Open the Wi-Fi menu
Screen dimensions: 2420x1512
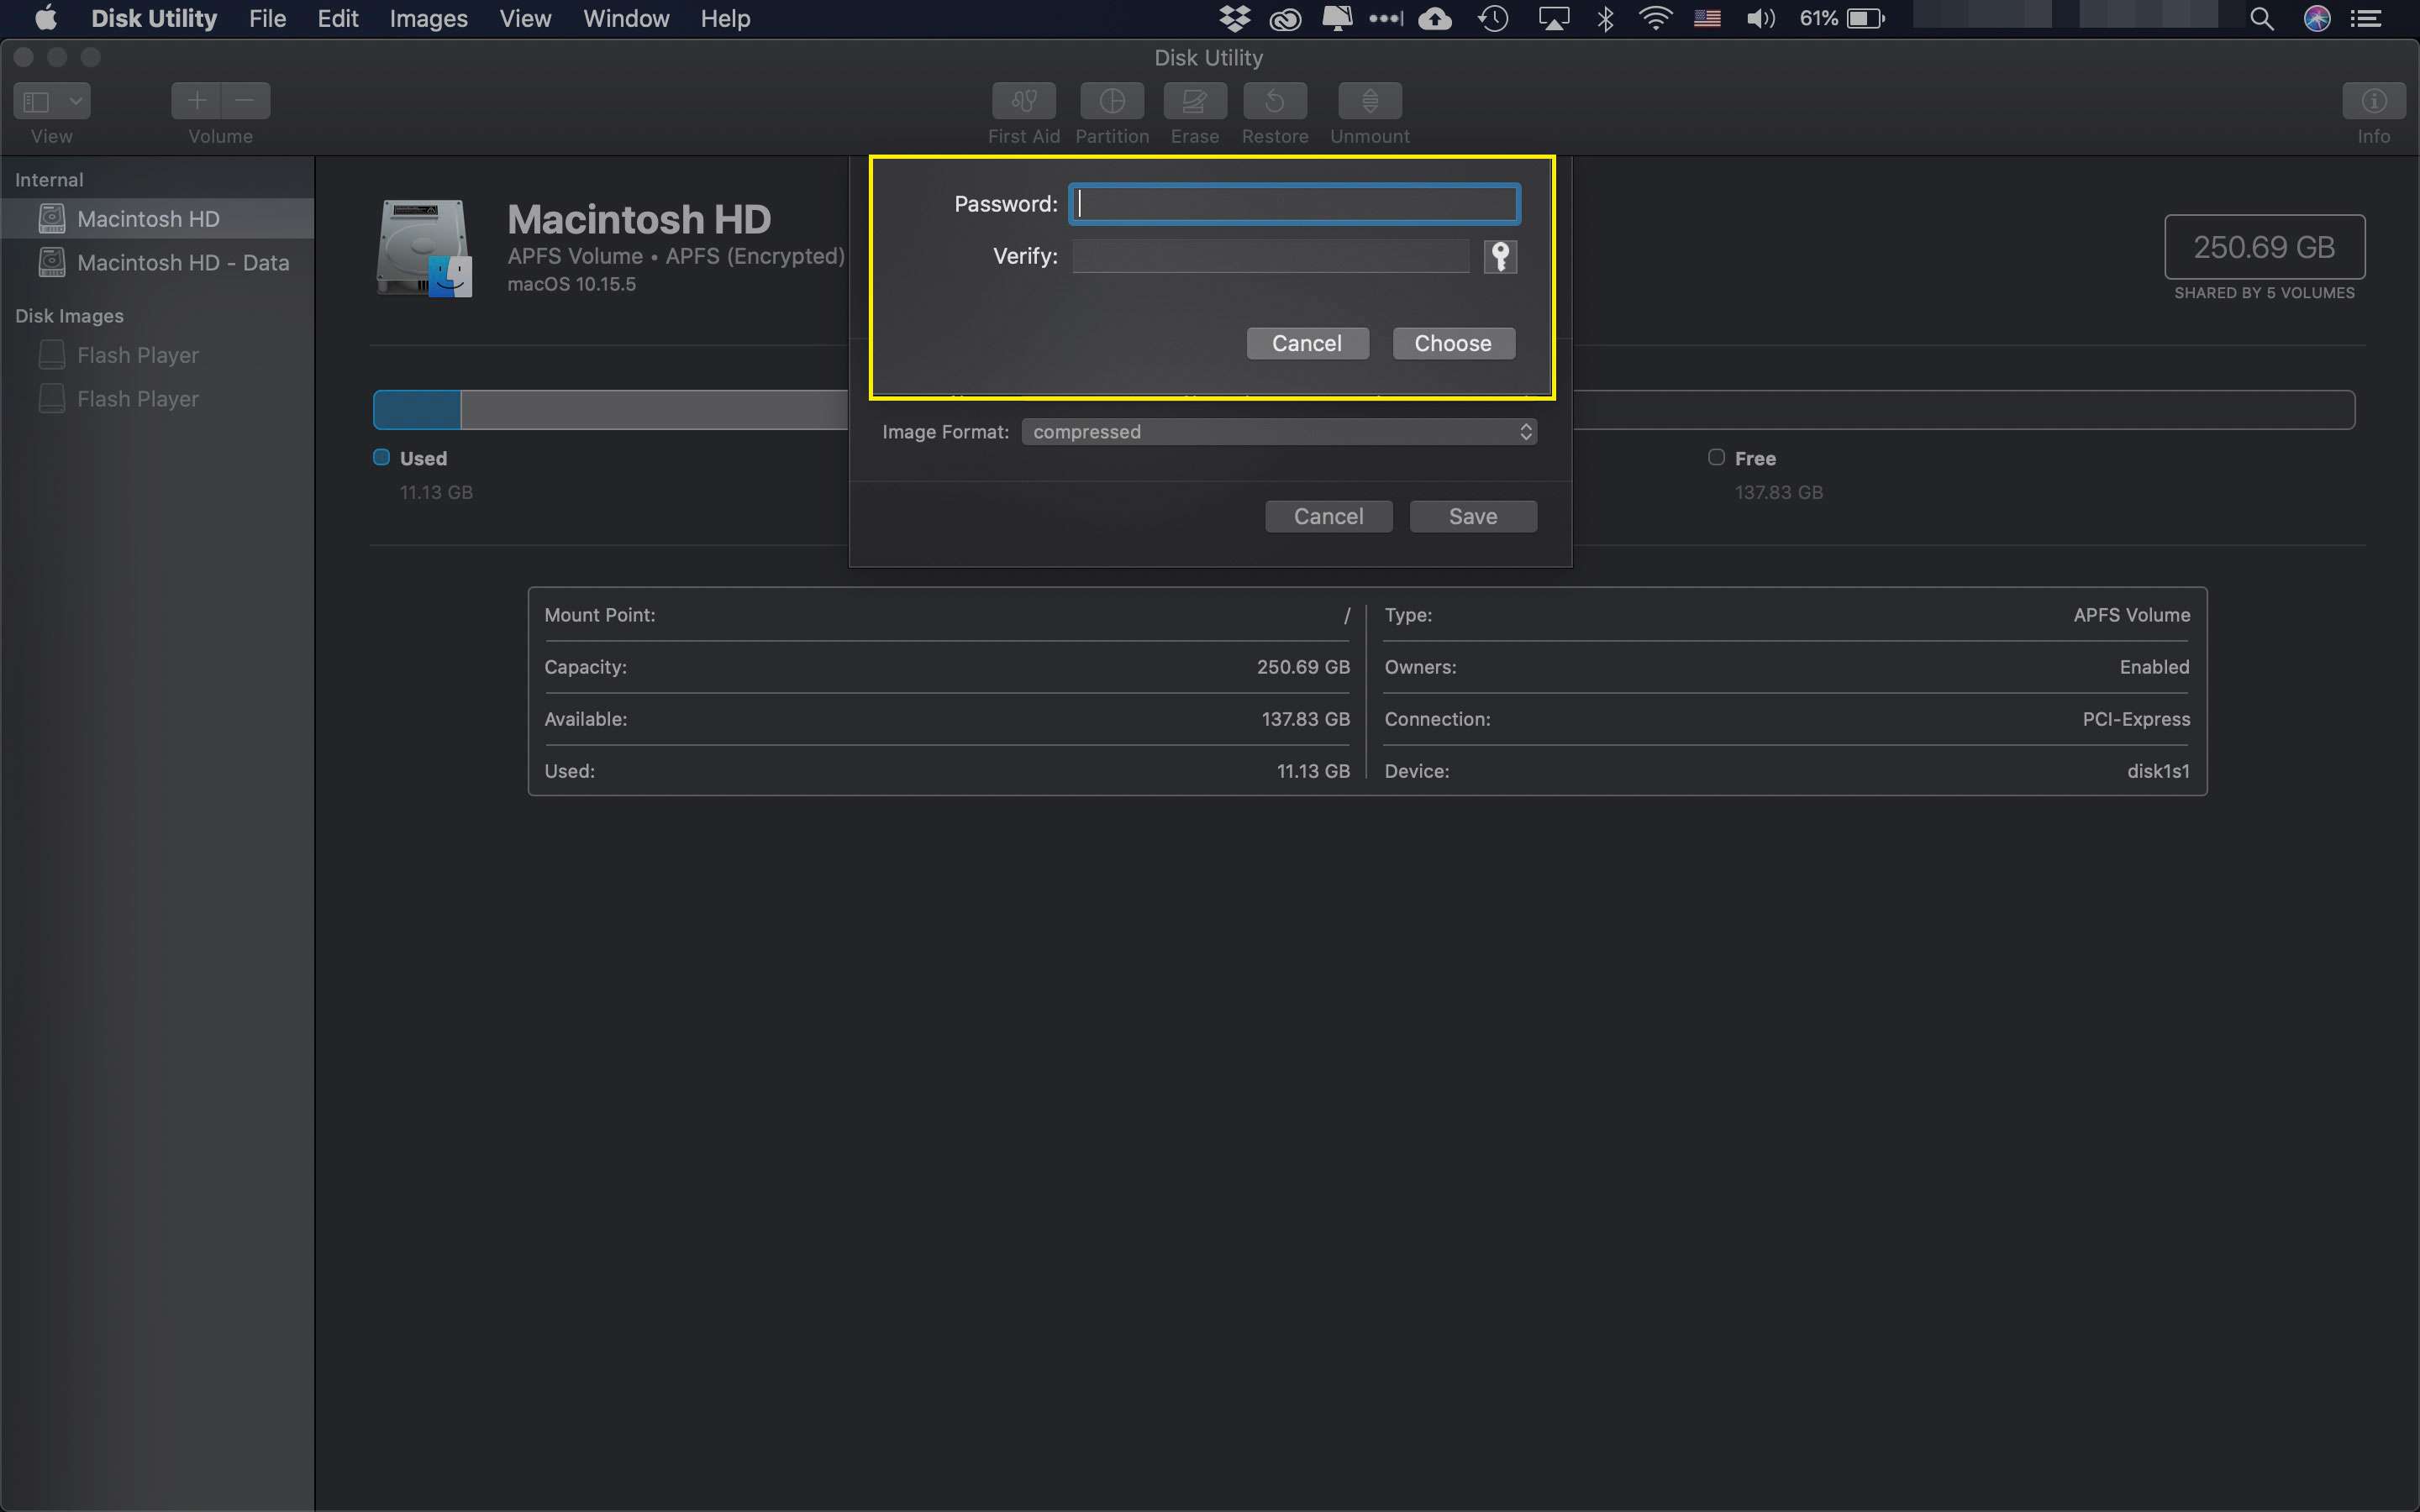coord(1656,18)
